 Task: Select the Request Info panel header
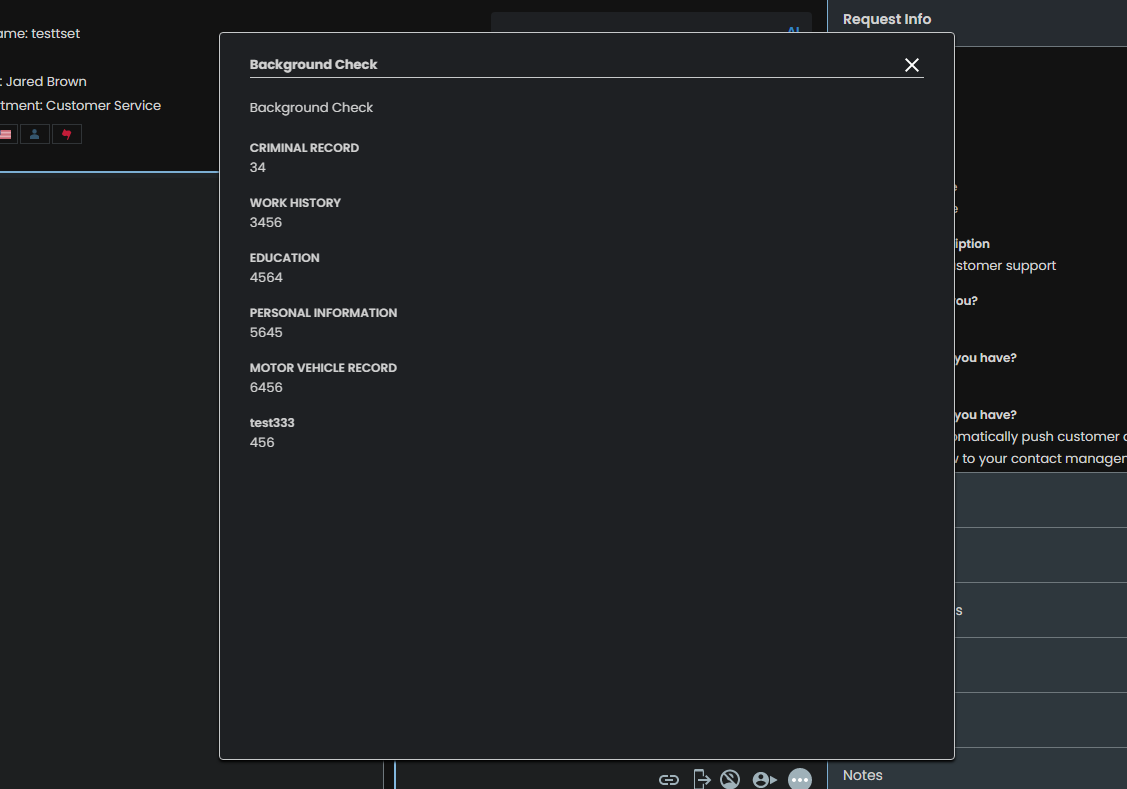pos(887,19)
